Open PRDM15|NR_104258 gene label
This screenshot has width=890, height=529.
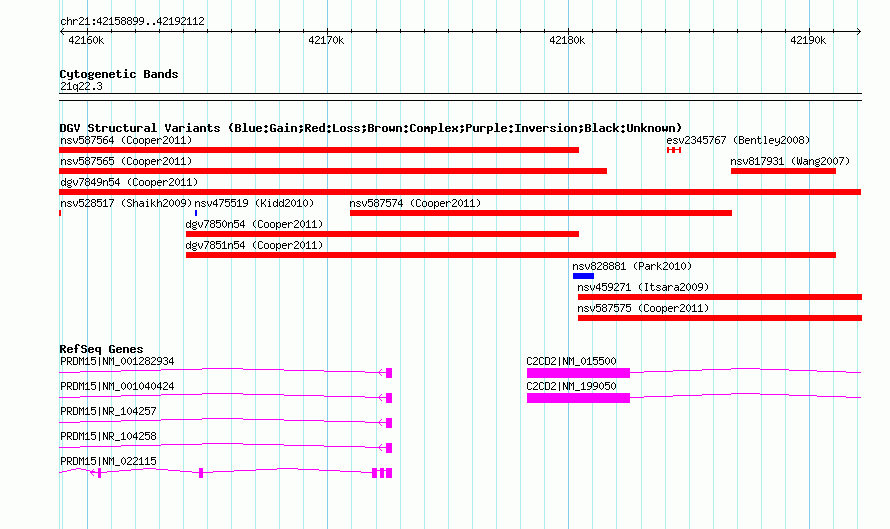tap(108, 436)
